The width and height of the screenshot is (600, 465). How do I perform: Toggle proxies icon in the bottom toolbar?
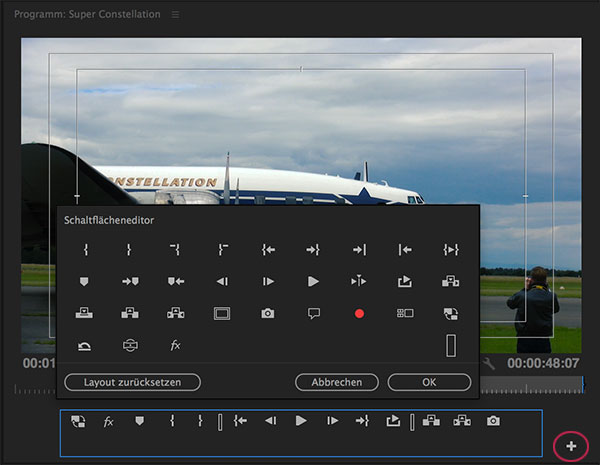(78, 422)
